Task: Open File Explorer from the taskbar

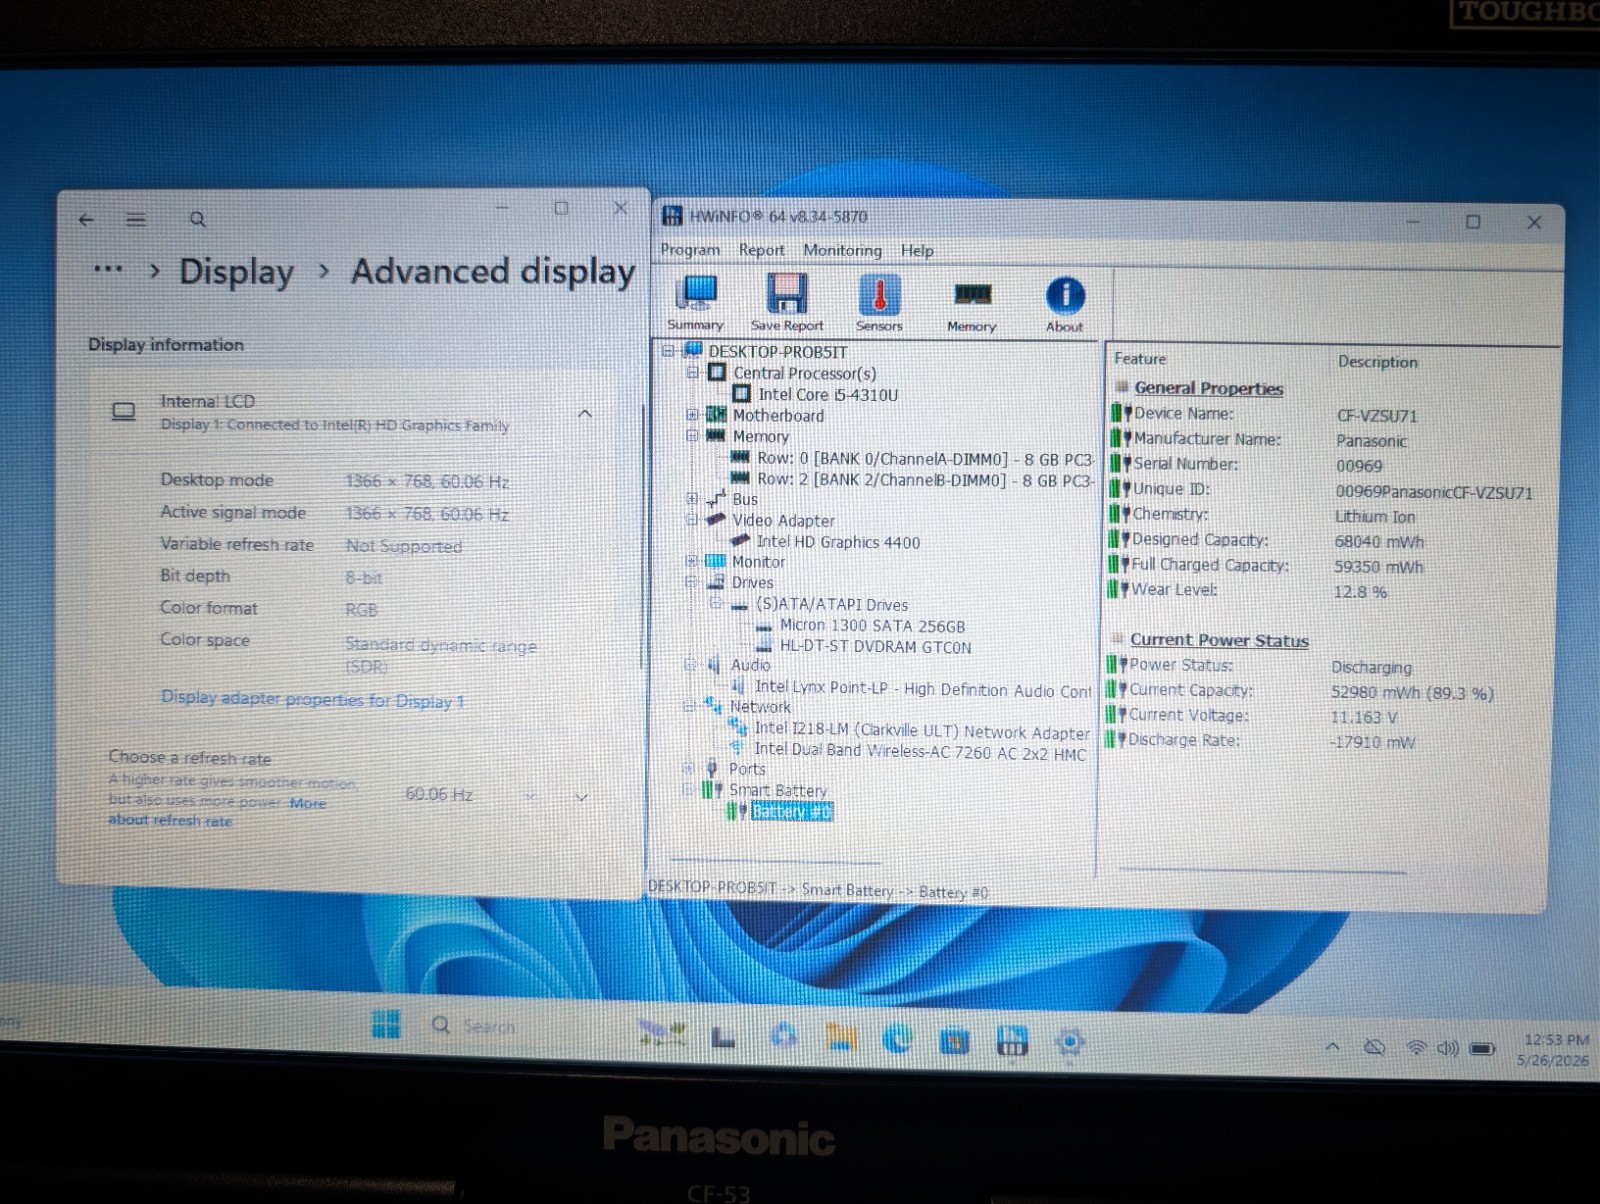Action: click(841, 1037)
